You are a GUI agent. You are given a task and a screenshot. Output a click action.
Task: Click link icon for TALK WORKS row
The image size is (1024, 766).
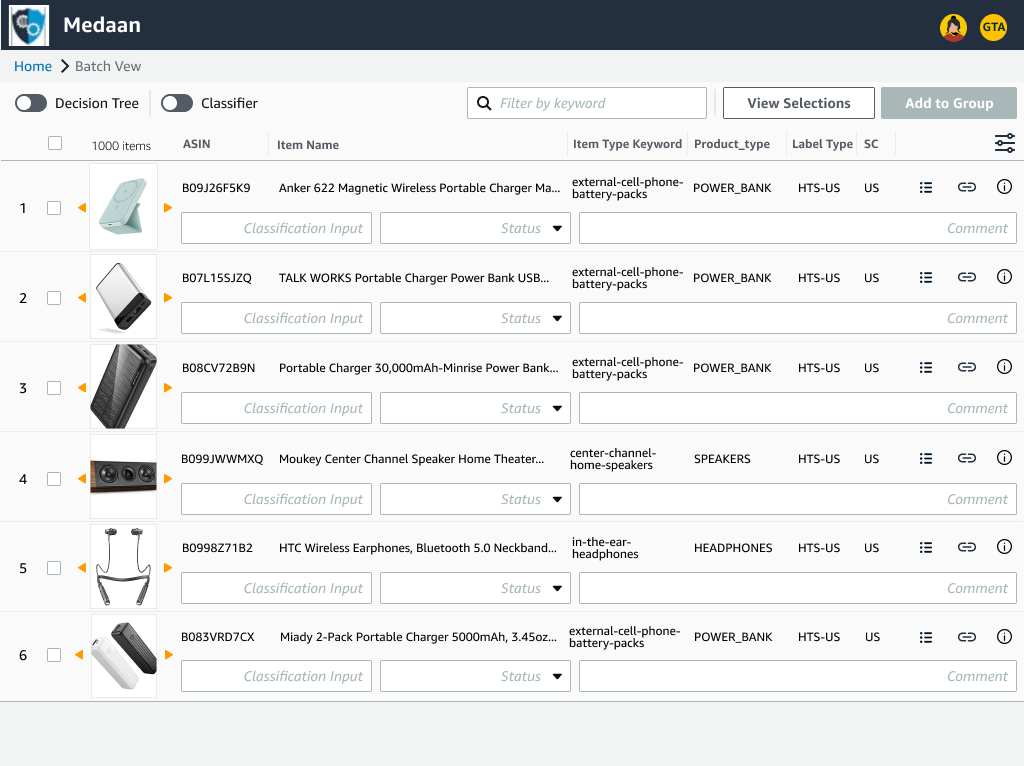pos(967,278)
